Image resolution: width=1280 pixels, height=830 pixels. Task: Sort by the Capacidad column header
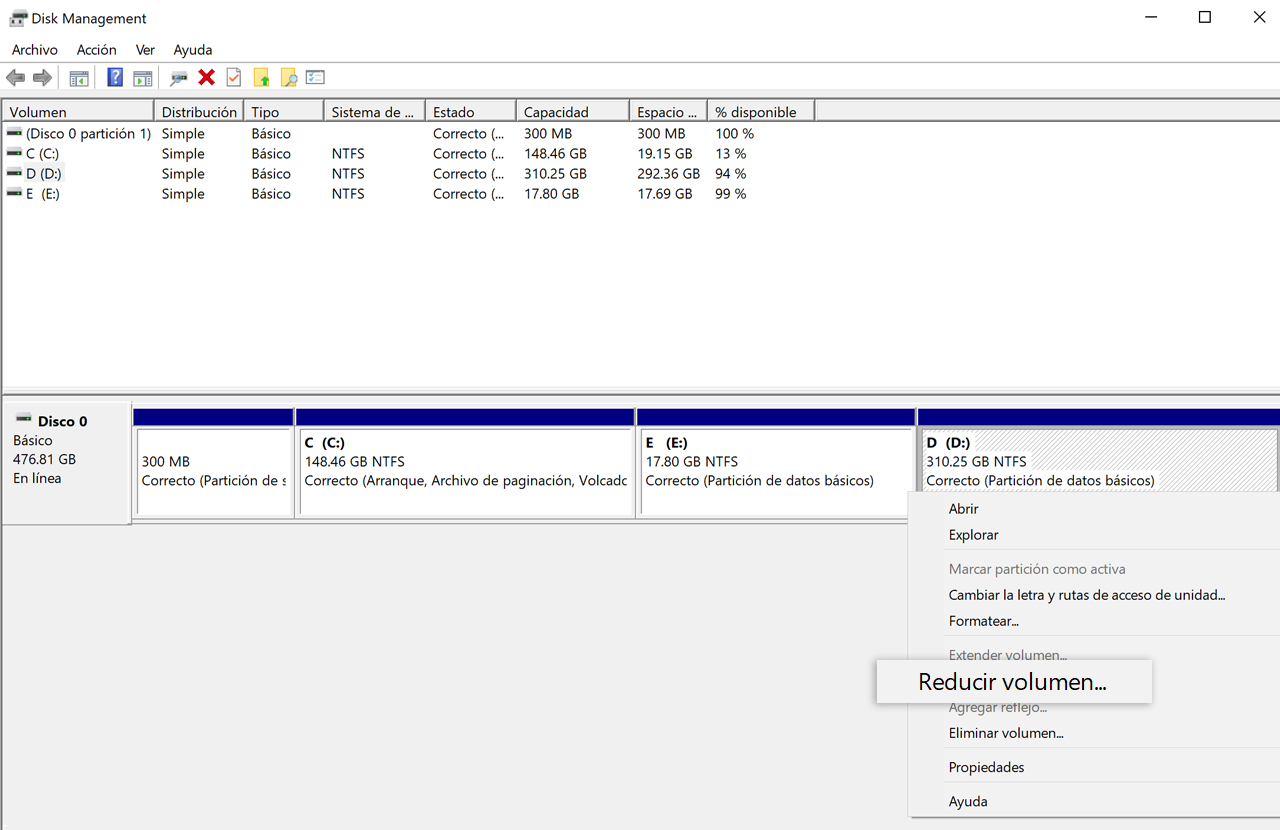pyautogui.click(x=573, y=112)
